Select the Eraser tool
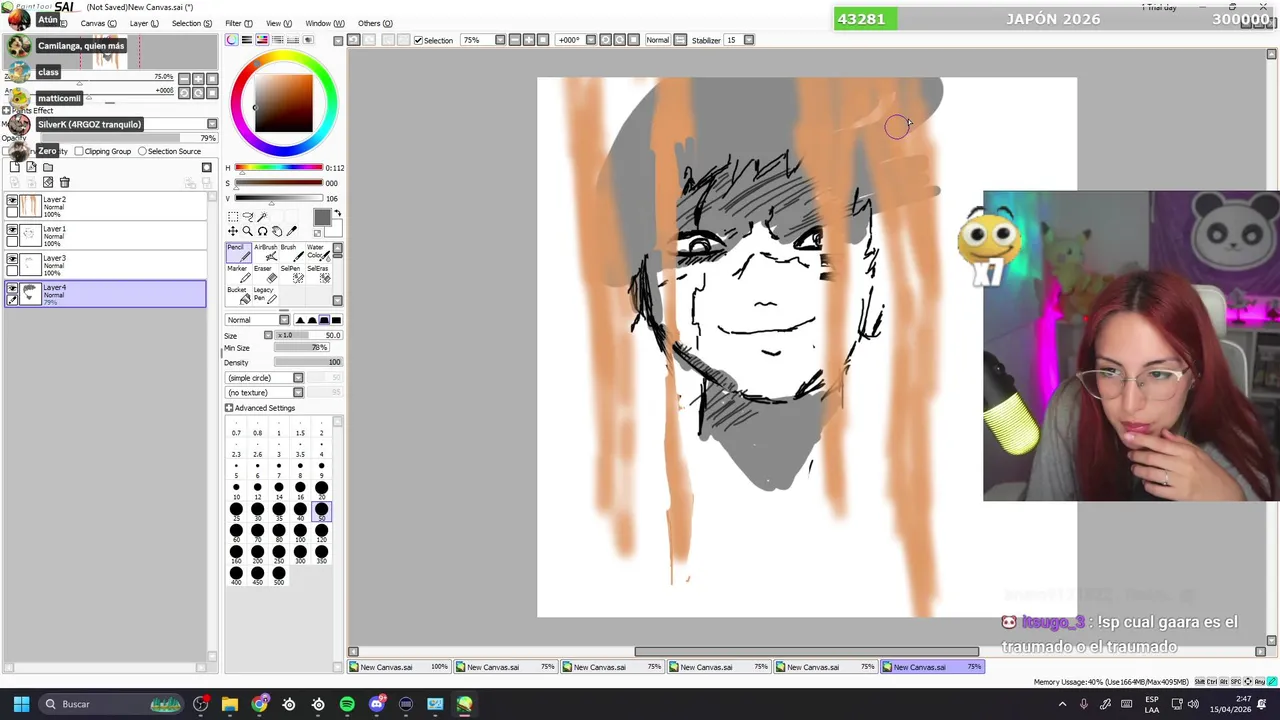This screenshot has height=720, width=1280. coord(264,274)
